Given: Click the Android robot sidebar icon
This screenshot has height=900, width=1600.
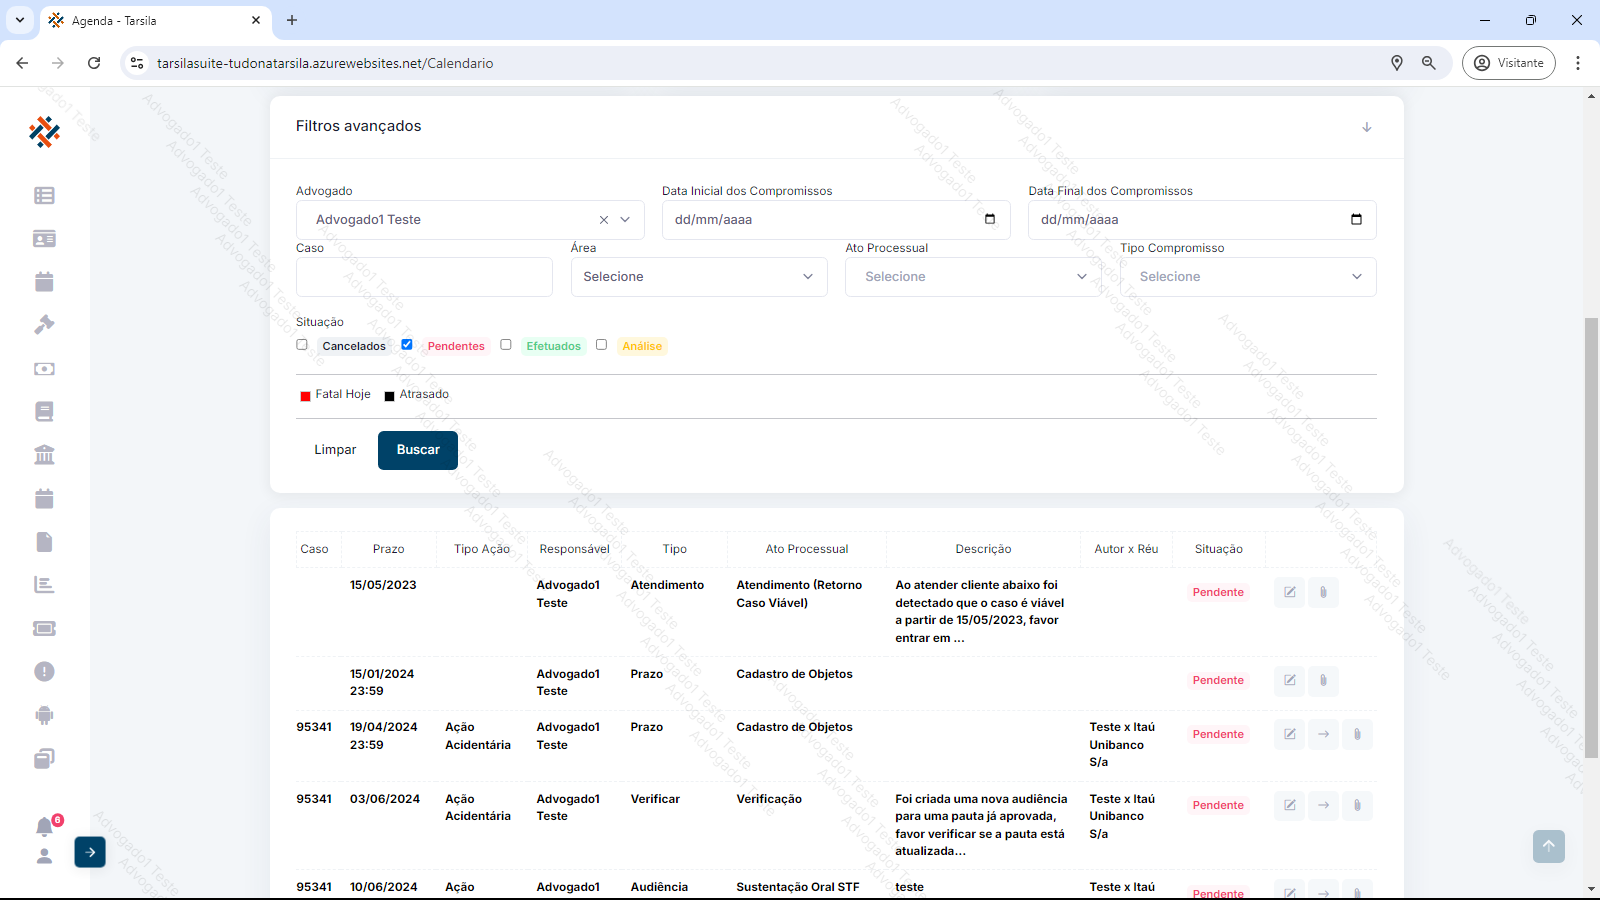Looking at the screenshot, I should point(44,715).
